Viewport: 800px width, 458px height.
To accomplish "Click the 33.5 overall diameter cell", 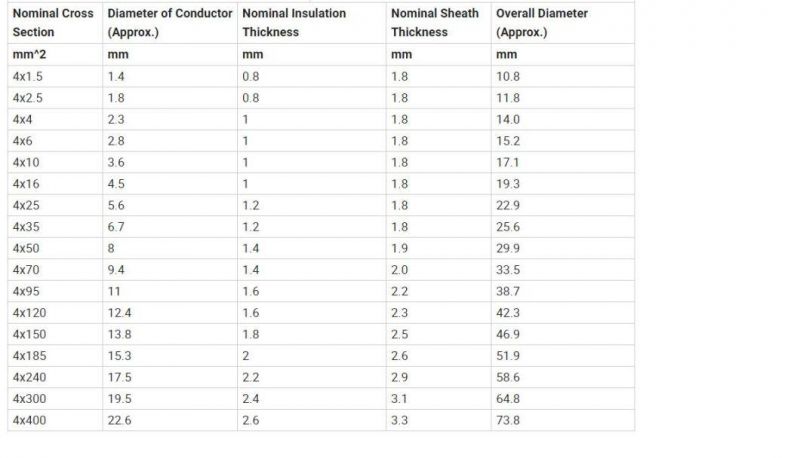I will (563, 270).
